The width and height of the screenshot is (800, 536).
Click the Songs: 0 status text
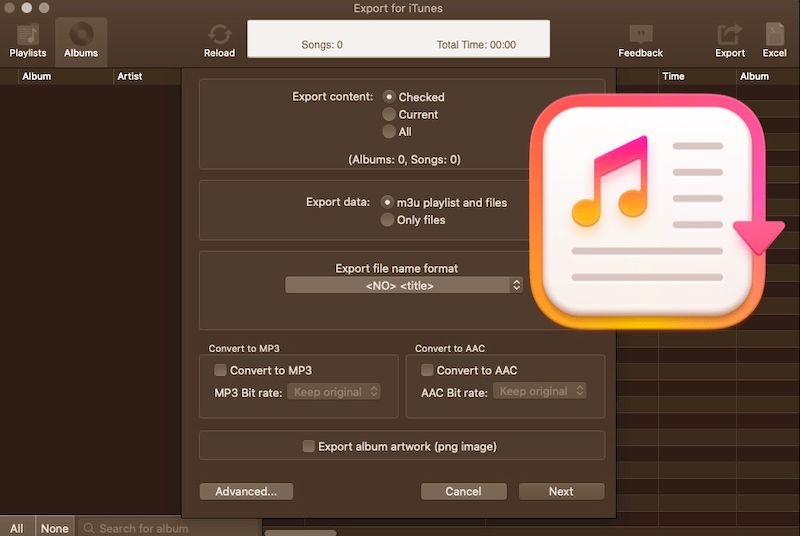click(322, 45)
